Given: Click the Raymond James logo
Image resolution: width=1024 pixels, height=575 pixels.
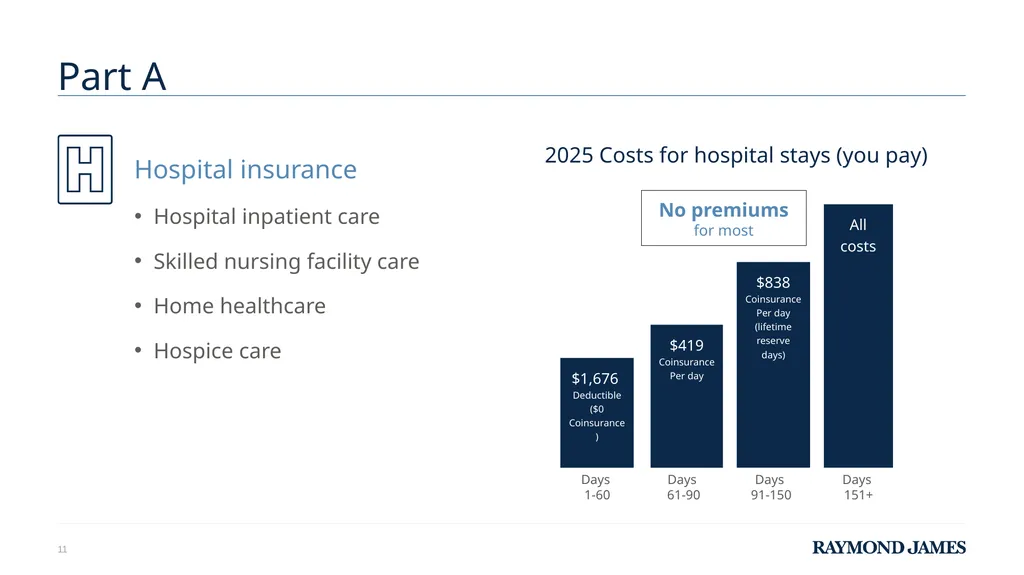Looking at the screenshot, I should (889, 548).
